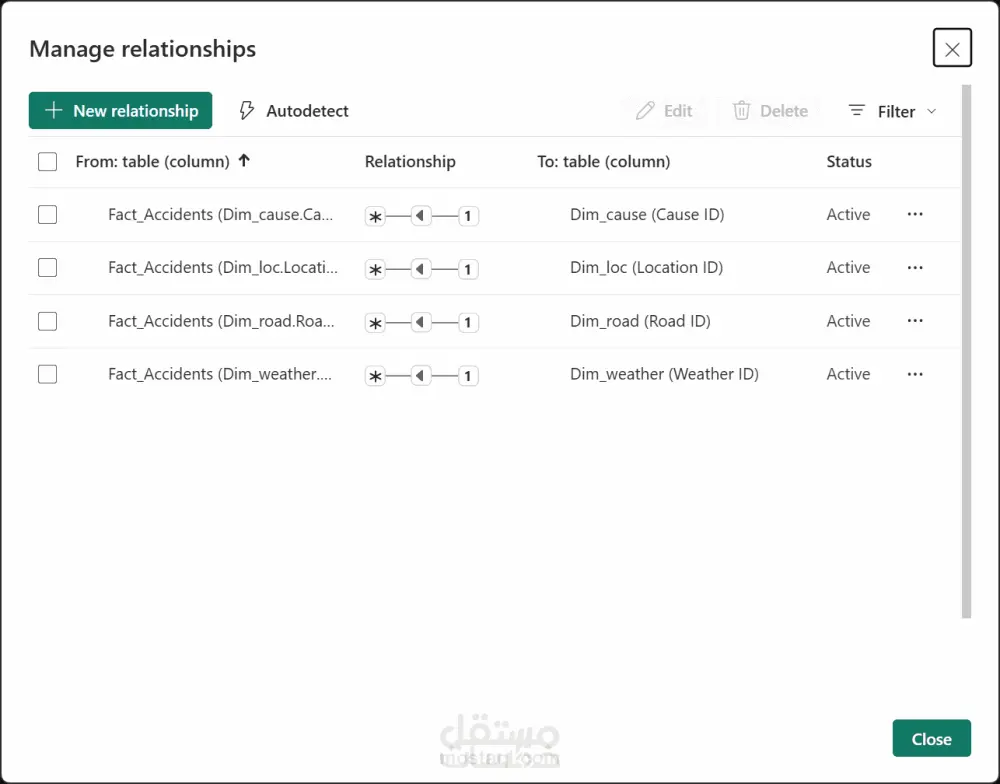This screenshot has width=1000, height=784.
Task: Click the Status column header
Action: pos(849,161)
